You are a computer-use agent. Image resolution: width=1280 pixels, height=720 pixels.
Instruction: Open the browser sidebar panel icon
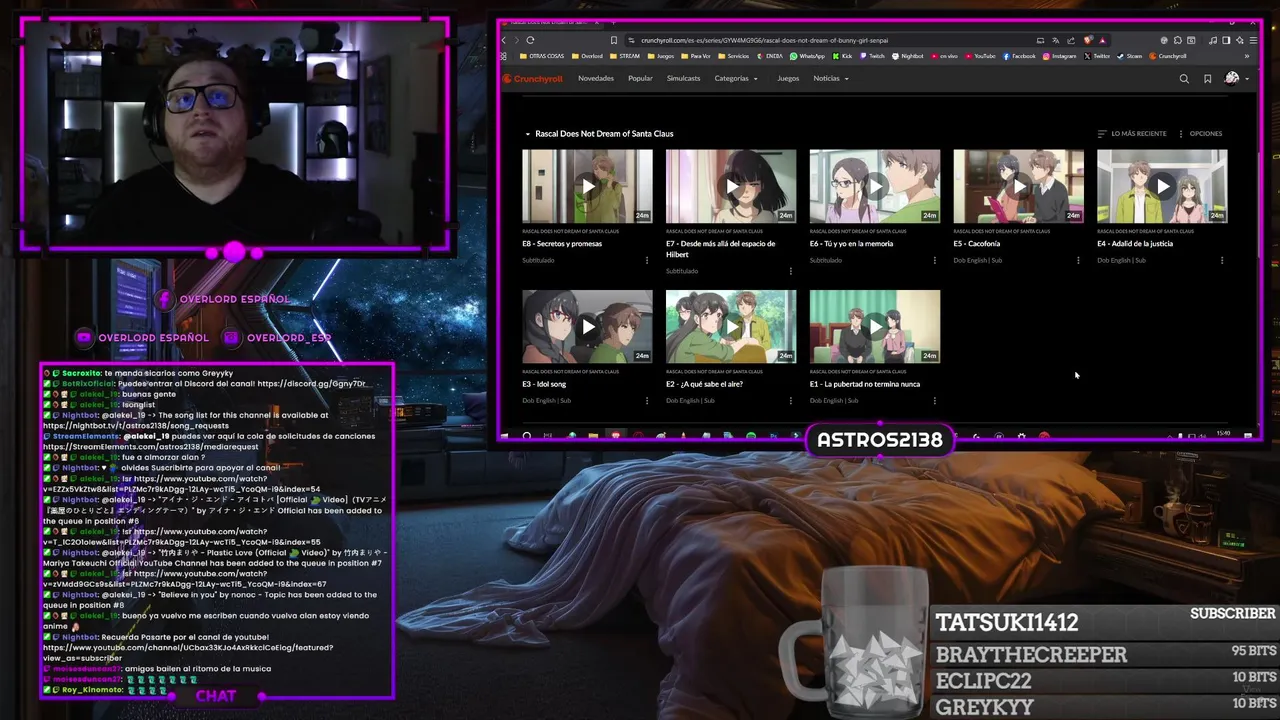coord(1226,40)
